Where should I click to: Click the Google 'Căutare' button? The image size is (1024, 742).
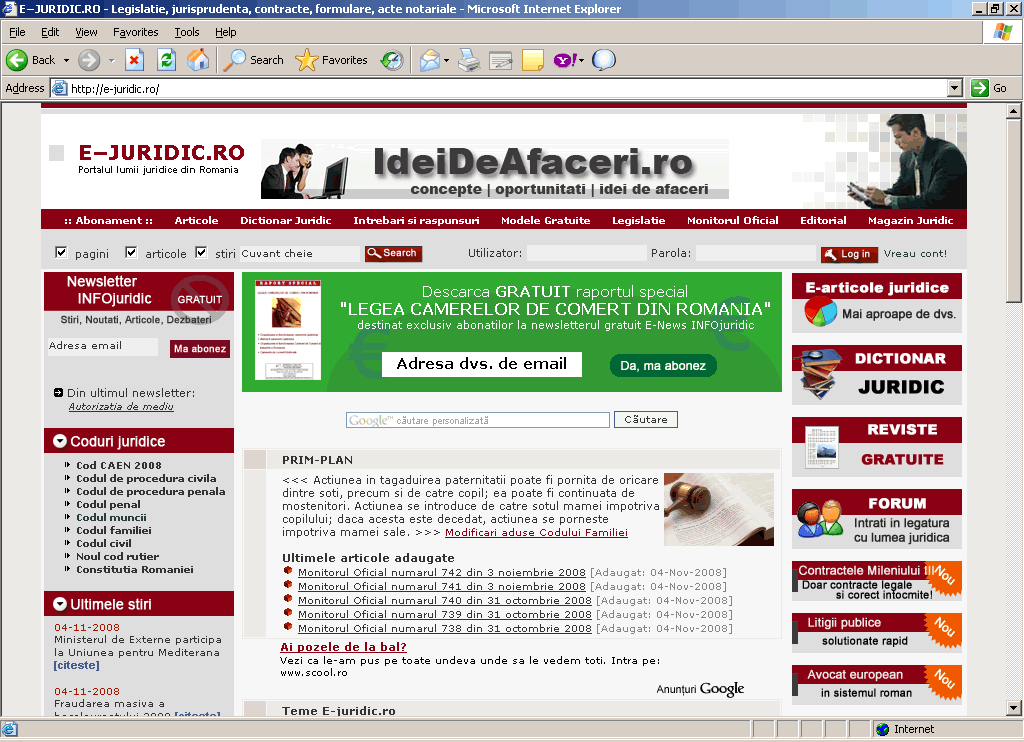[646, 419]
